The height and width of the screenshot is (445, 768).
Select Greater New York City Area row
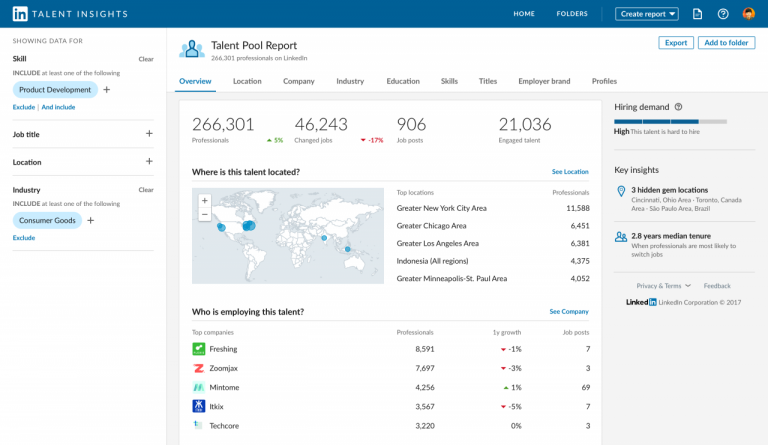point(493,208)
